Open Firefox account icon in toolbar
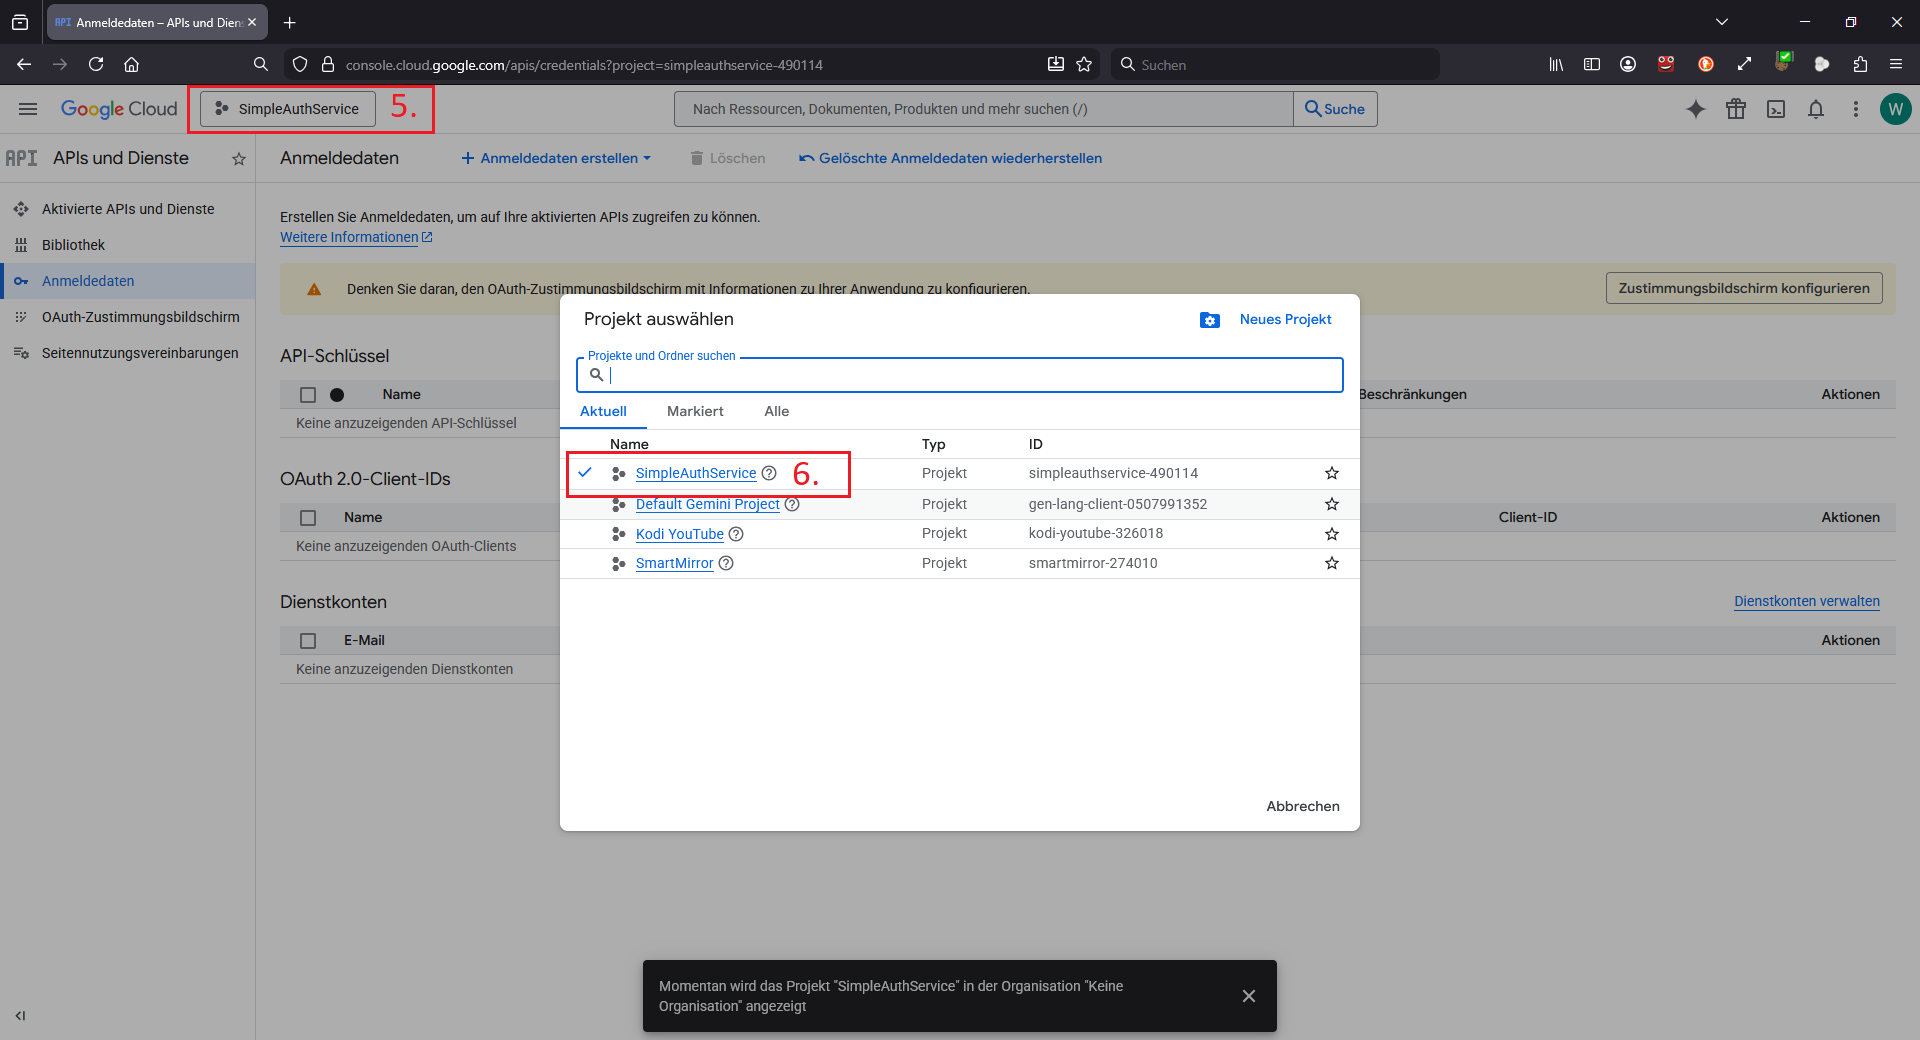 click(x=1628, y=64)
